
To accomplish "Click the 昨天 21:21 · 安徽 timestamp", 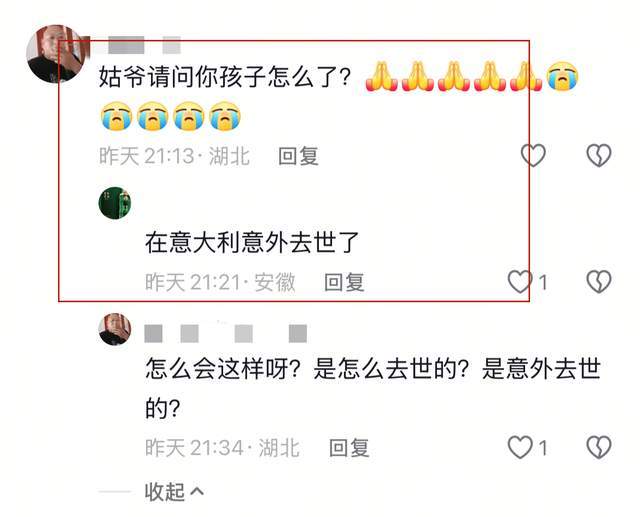I will point(220,282).
